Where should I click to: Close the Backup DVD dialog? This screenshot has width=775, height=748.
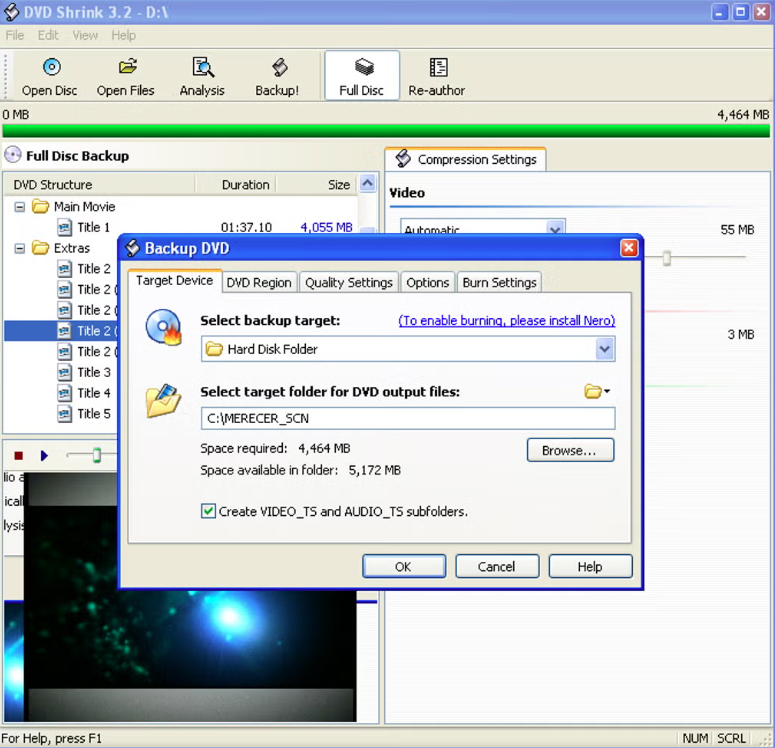click(629, 248)
